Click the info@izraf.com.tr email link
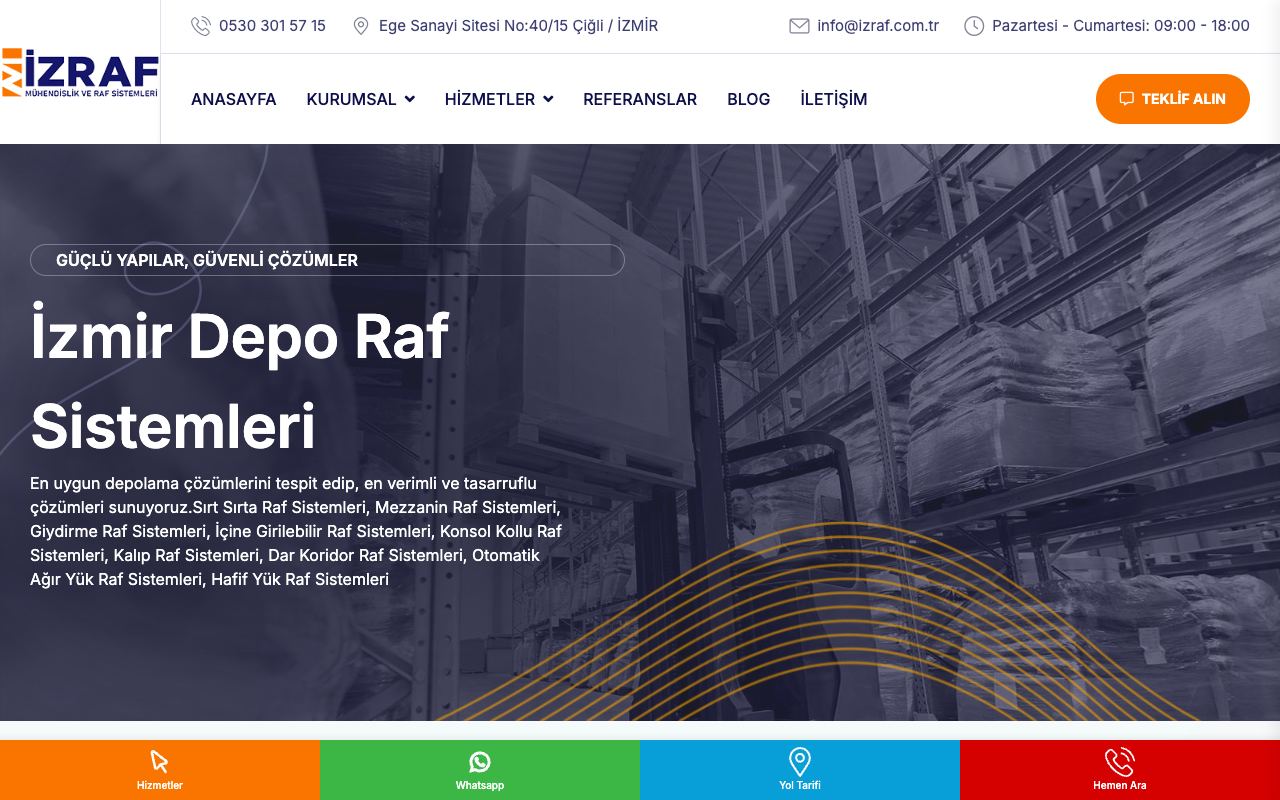This screenshot has height=800, width=1280. coord(878,26)
